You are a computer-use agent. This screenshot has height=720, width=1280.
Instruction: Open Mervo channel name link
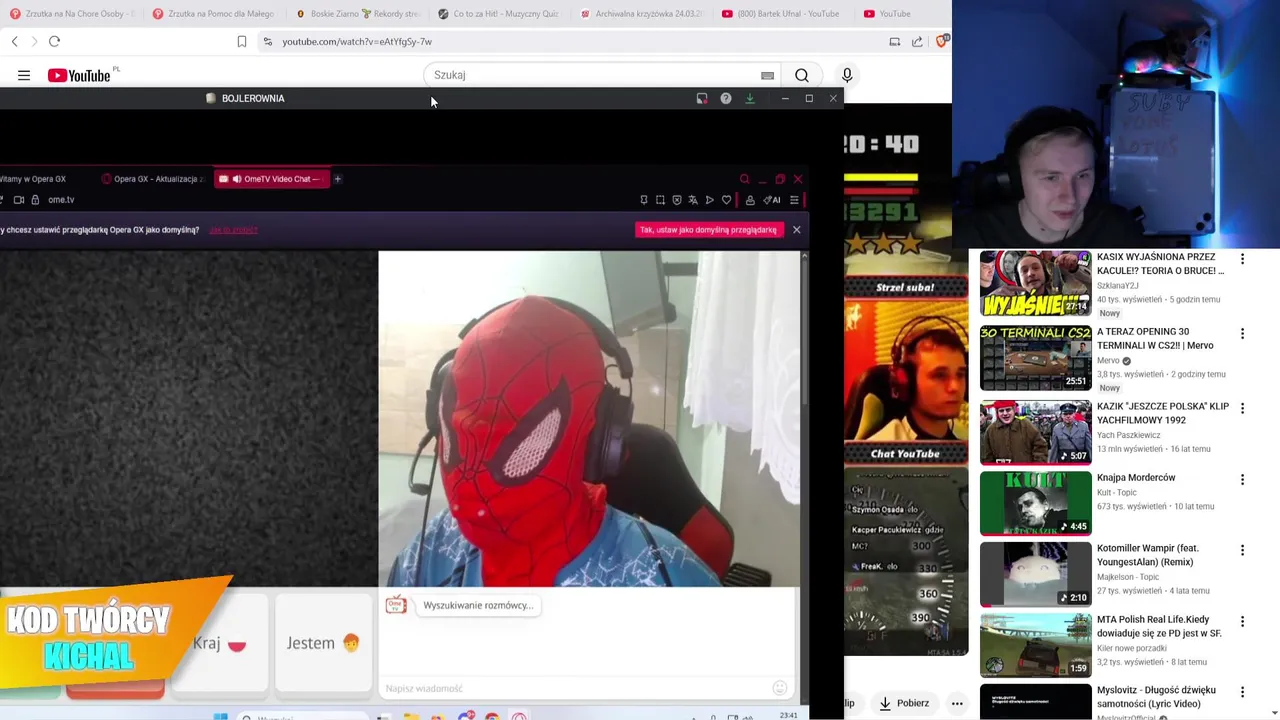pyautogui.click(x=1108, y=361)
